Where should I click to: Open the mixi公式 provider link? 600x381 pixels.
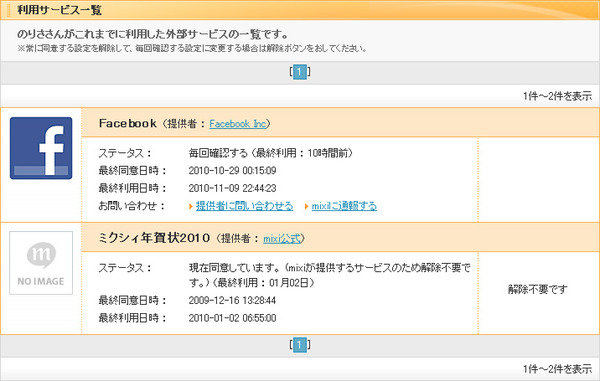point(282,239)
